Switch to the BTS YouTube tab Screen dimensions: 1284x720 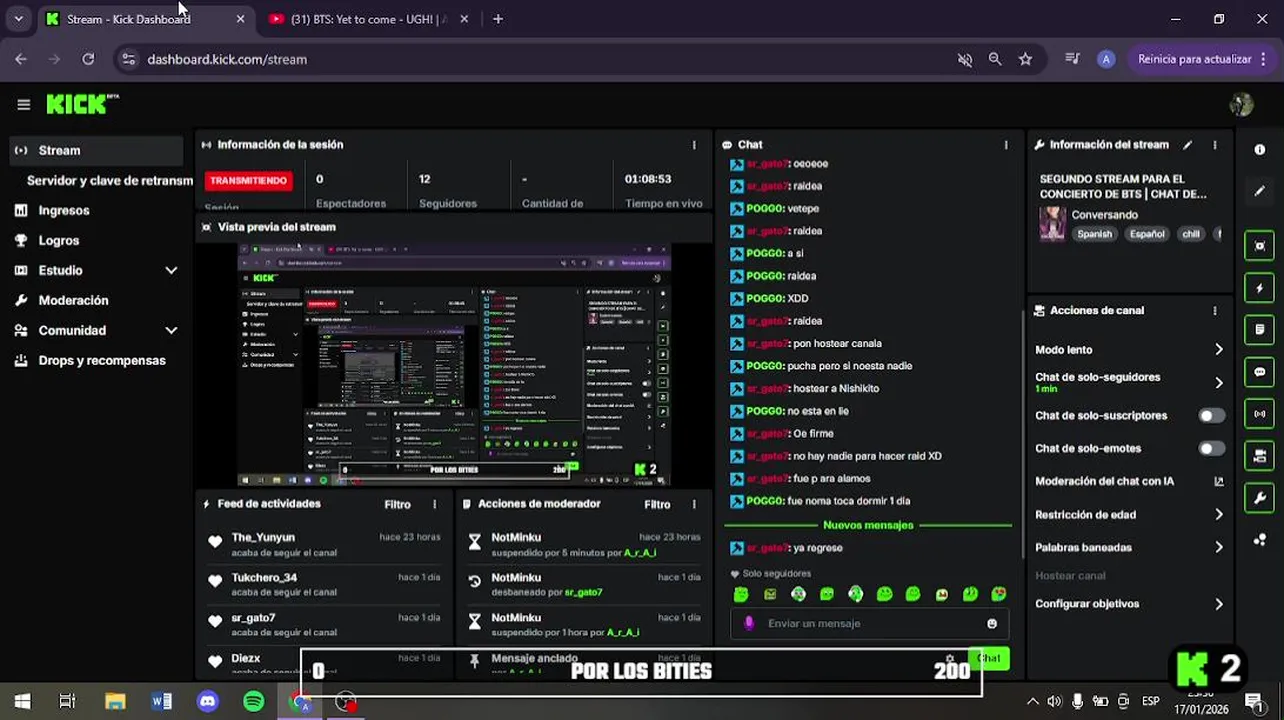coord(366,19)
